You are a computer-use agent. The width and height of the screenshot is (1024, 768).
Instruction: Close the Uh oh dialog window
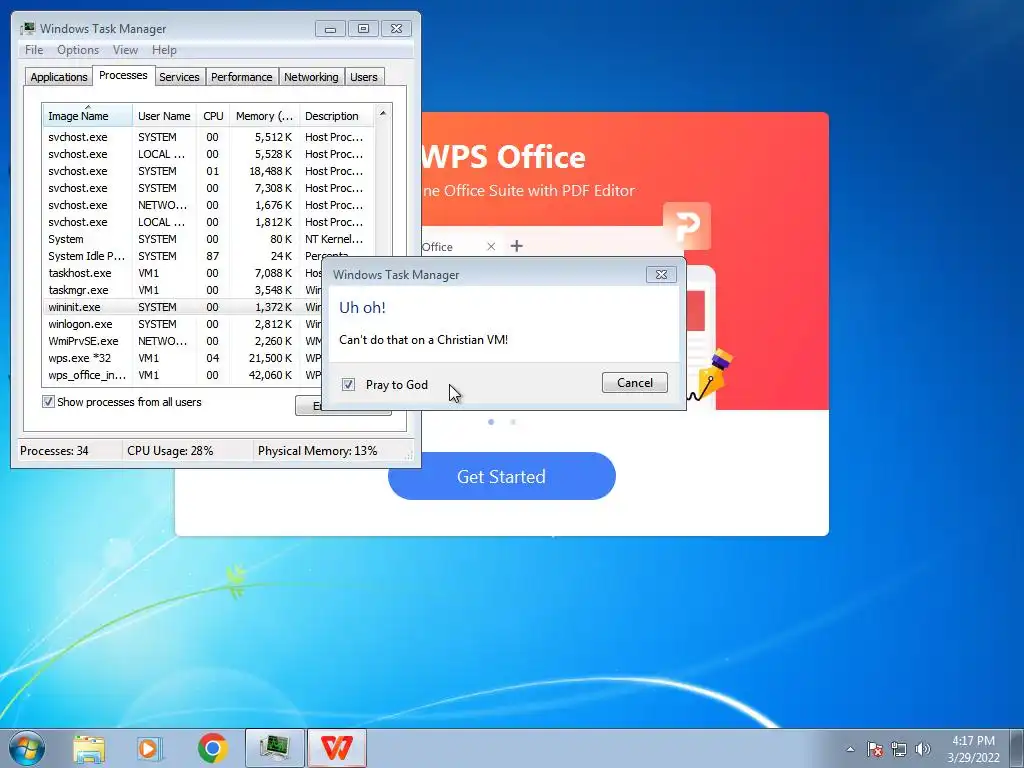coord(661,274)
